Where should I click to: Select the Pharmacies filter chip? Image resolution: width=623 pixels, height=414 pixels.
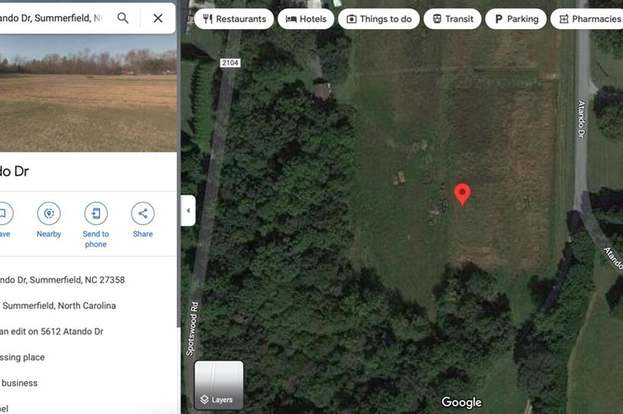[x=587, y=19]
